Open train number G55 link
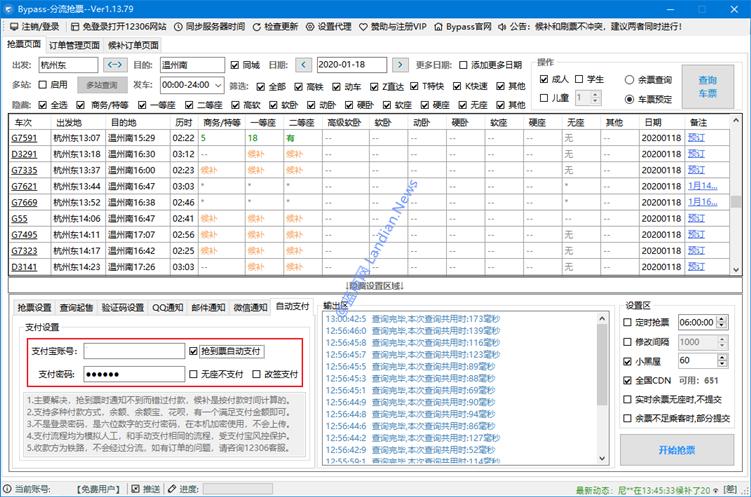 (20, 218)
